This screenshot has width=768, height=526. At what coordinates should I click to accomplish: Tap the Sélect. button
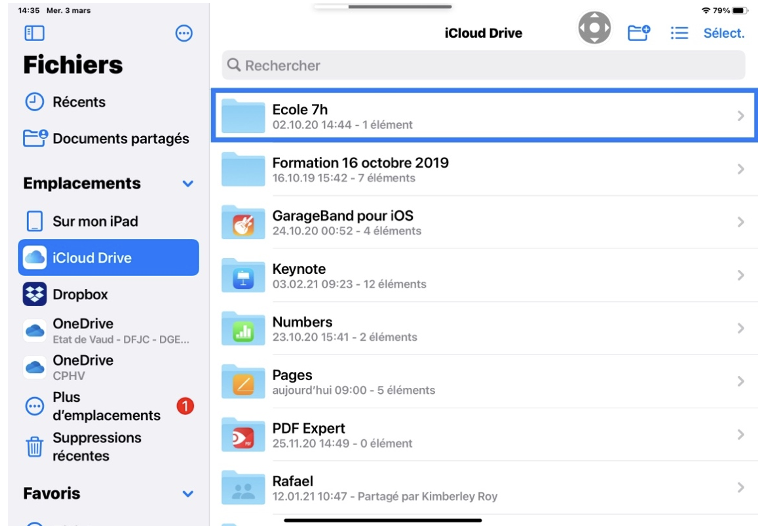pos(723,33)
